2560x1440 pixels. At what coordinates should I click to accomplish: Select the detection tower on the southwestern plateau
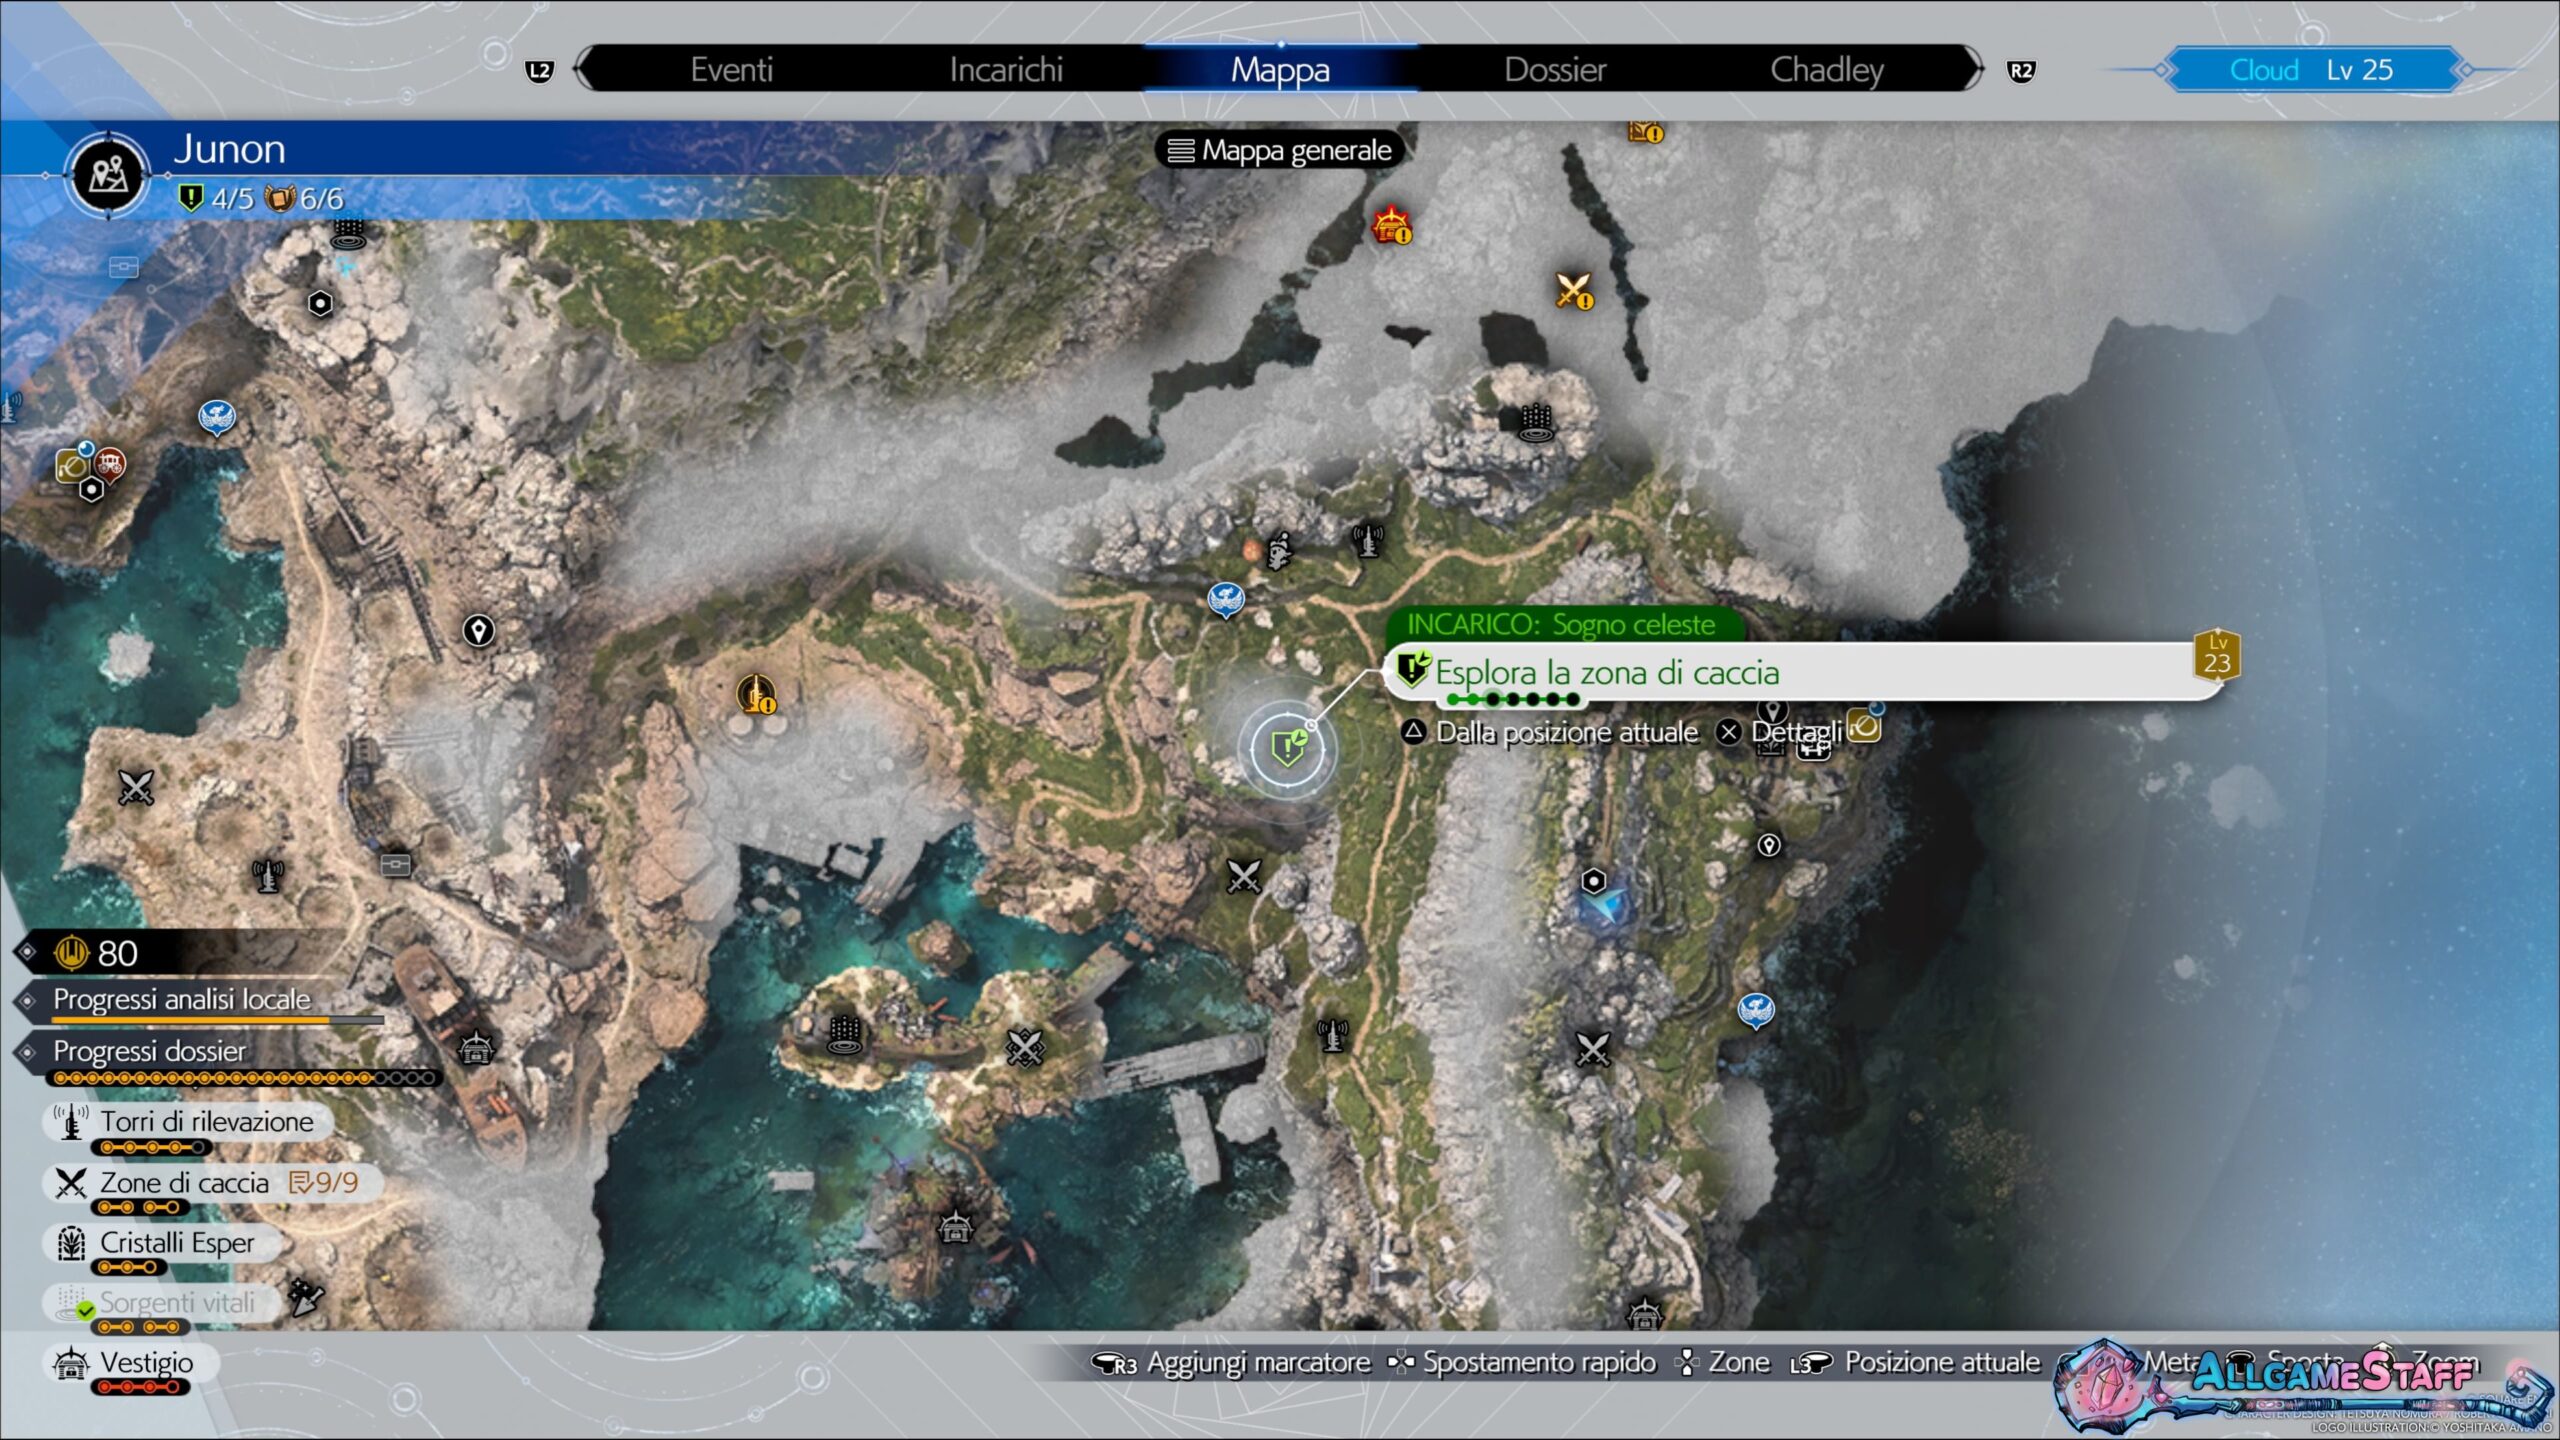coord(267,876)
